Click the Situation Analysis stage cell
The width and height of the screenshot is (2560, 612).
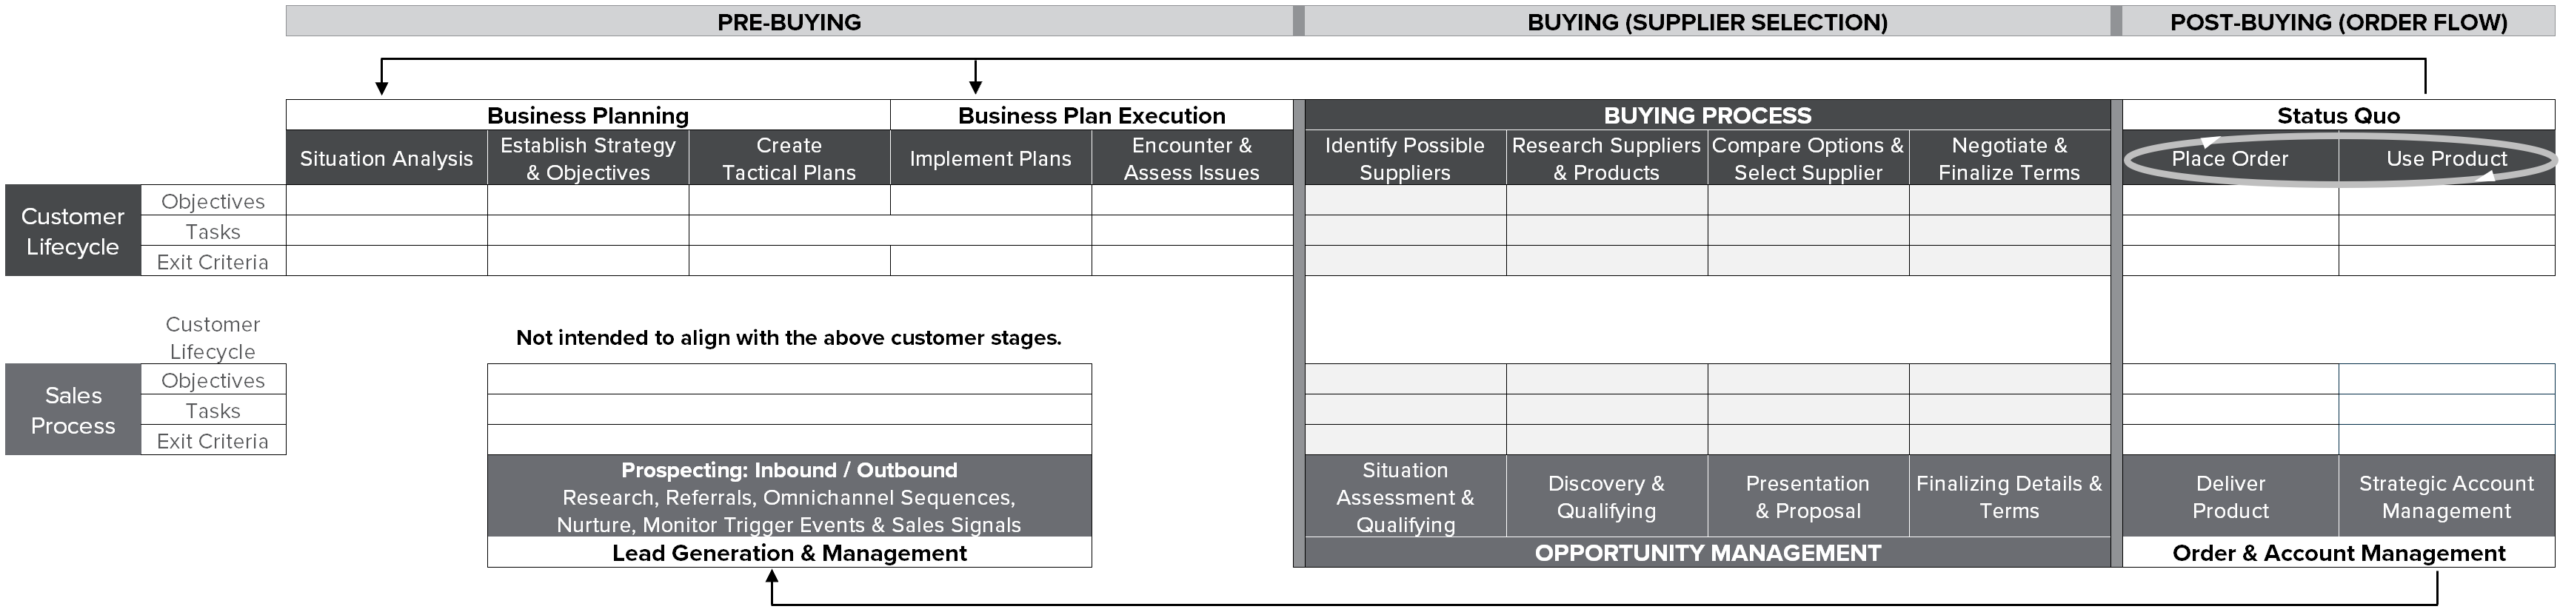coord(386,158)
